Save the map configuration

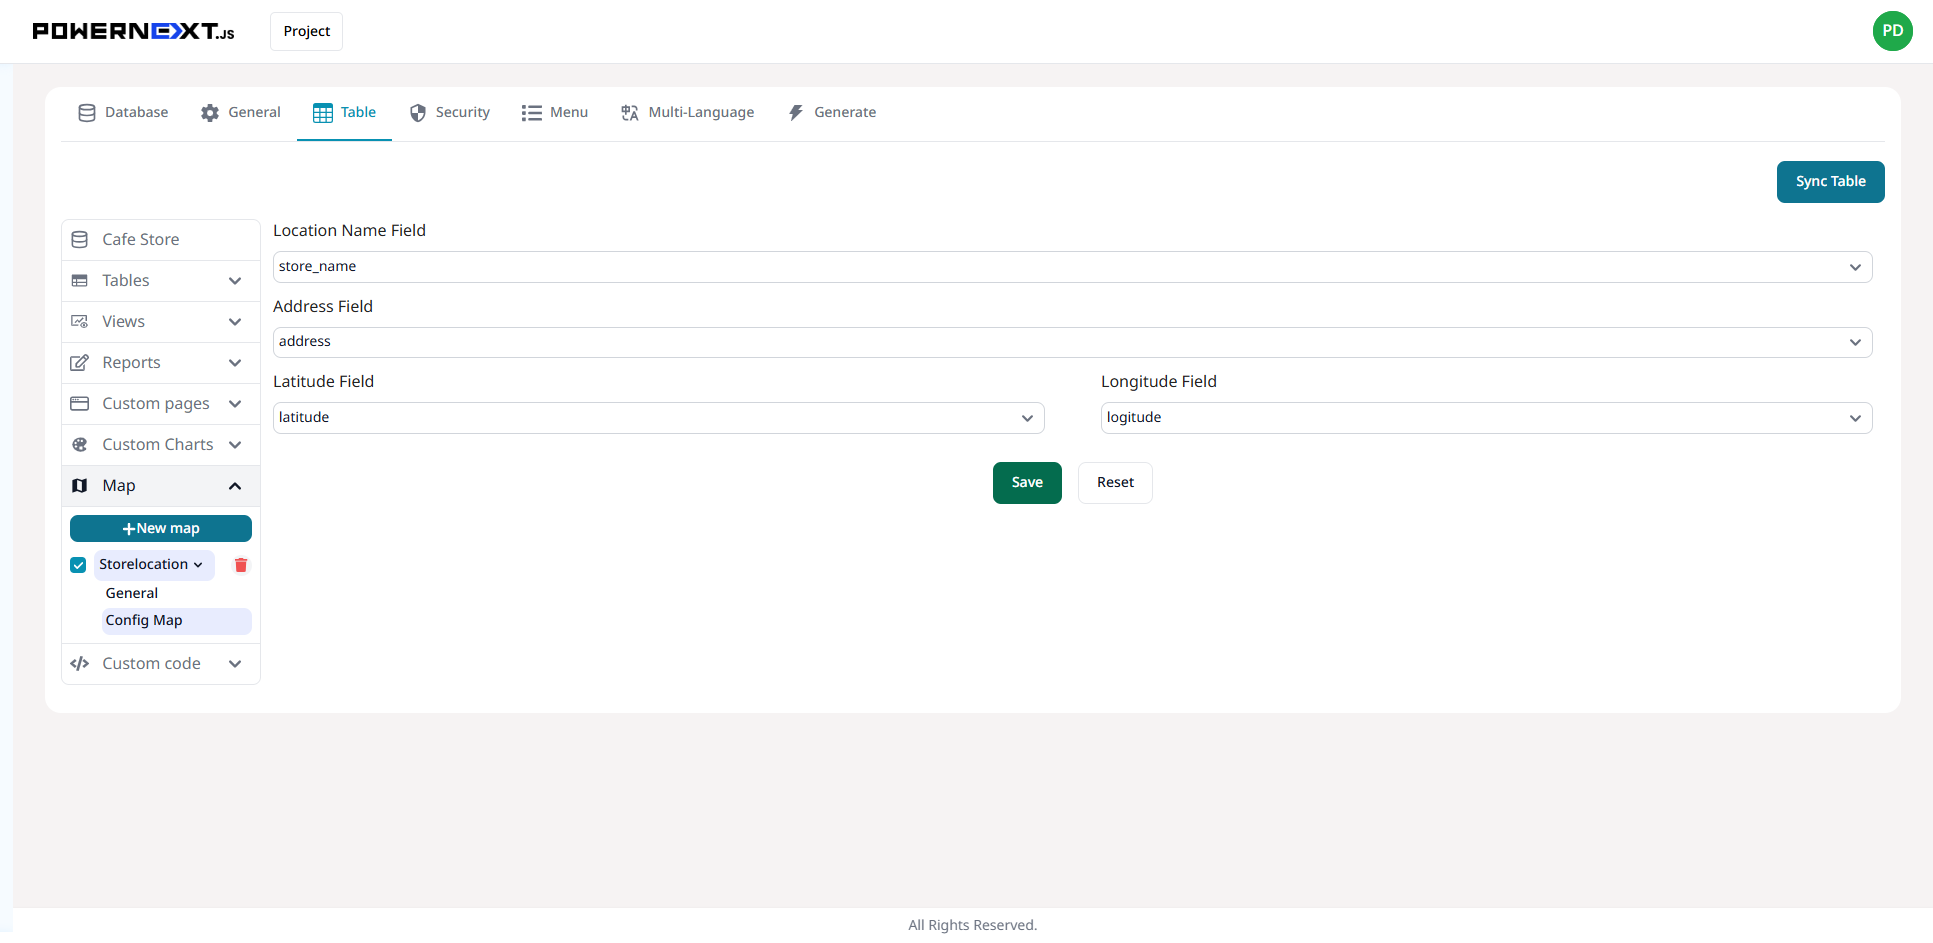point(1027,483)
